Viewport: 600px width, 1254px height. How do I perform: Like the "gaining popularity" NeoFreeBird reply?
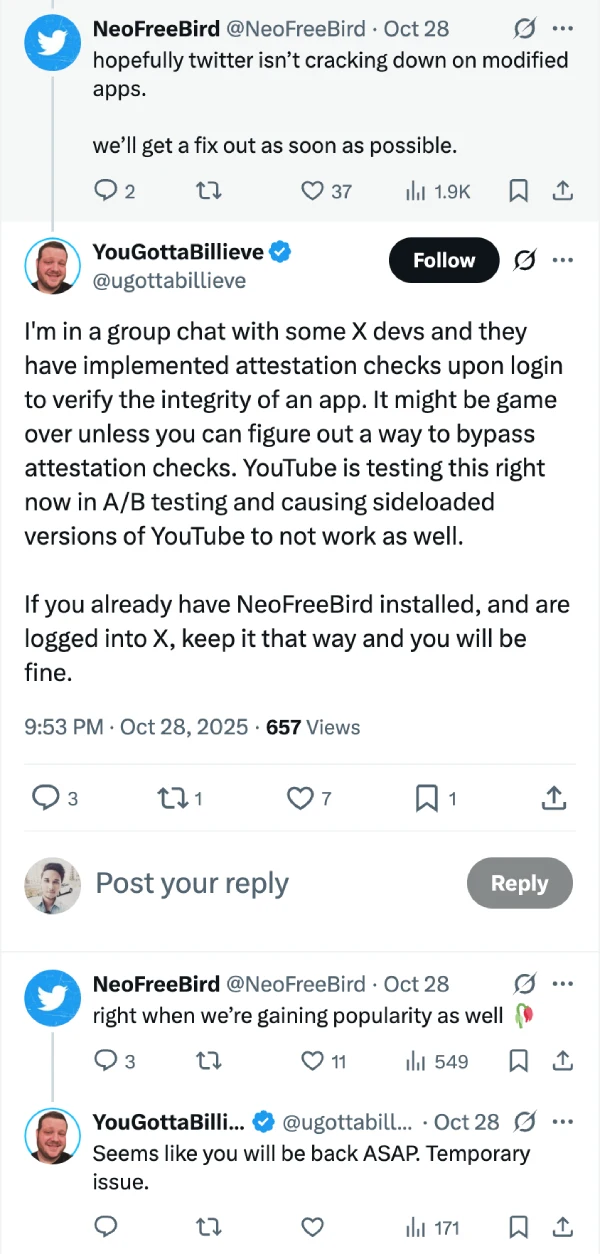click(313, 1061)
